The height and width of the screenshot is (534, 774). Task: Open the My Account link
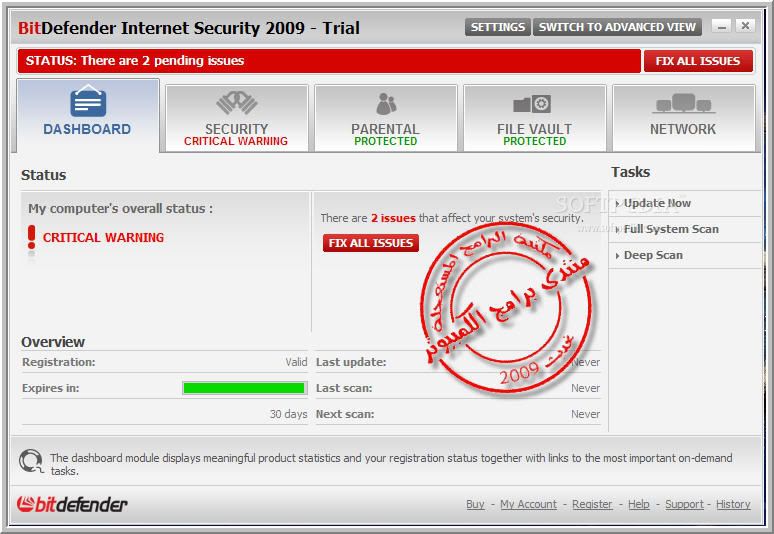528,504
